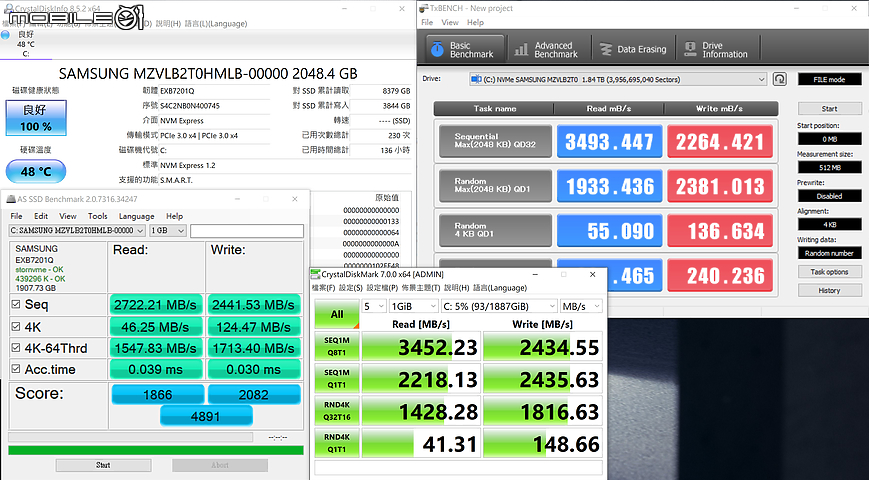Toggle the Seq checkbox in AS SSD

coord(16,304)
